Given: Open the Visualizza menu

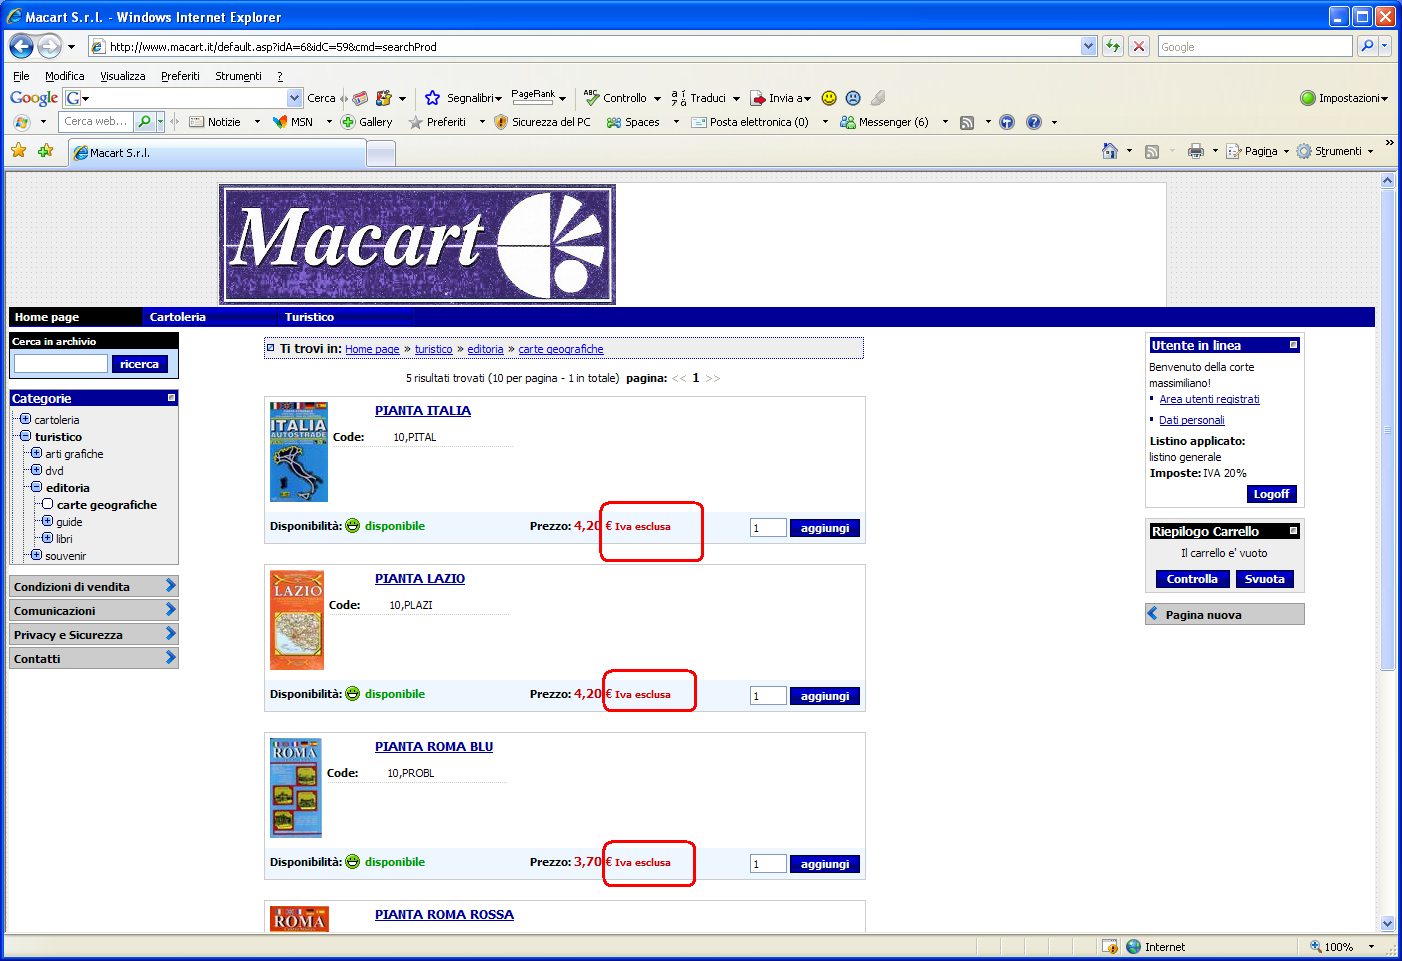Looking at the screenshot, I should tap(122, 76).
